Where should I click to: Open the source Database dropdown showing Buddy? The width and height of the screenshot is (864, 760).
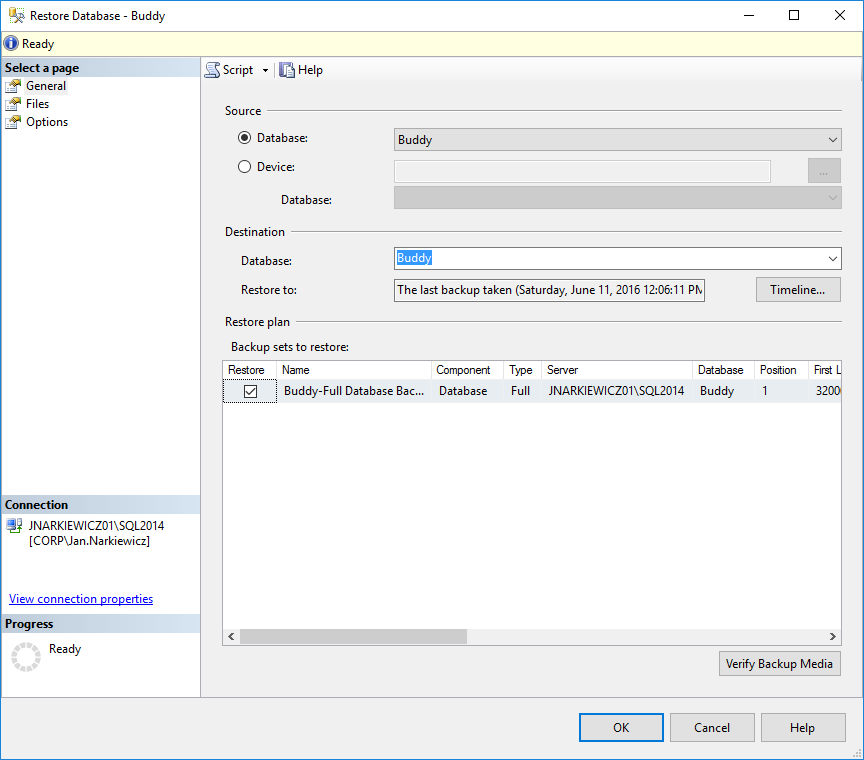coord(834,139)
